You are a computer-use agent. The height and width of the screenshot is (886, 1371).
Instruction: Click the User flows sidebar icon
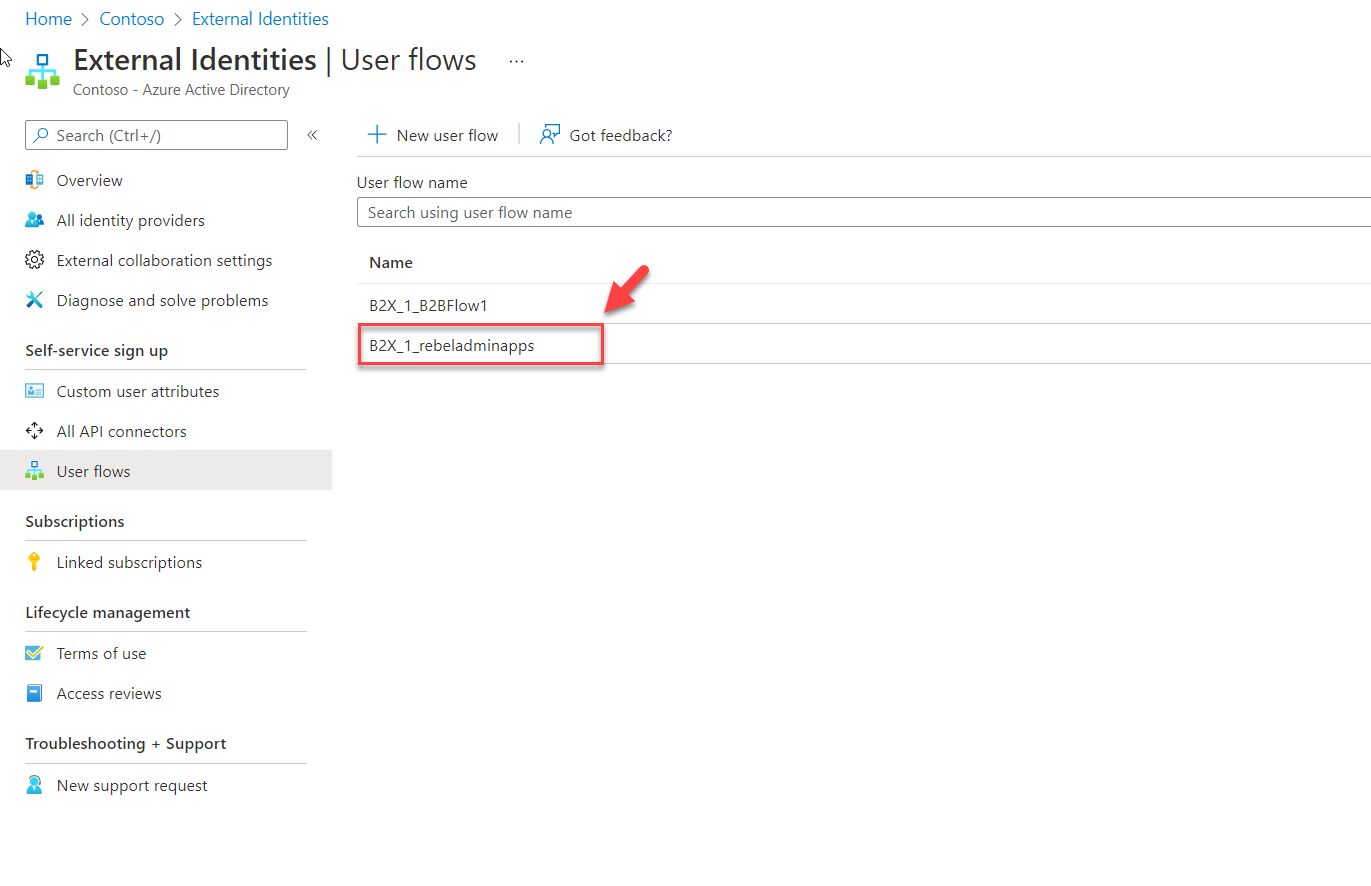pyautogui.click(x=35, y=471)
